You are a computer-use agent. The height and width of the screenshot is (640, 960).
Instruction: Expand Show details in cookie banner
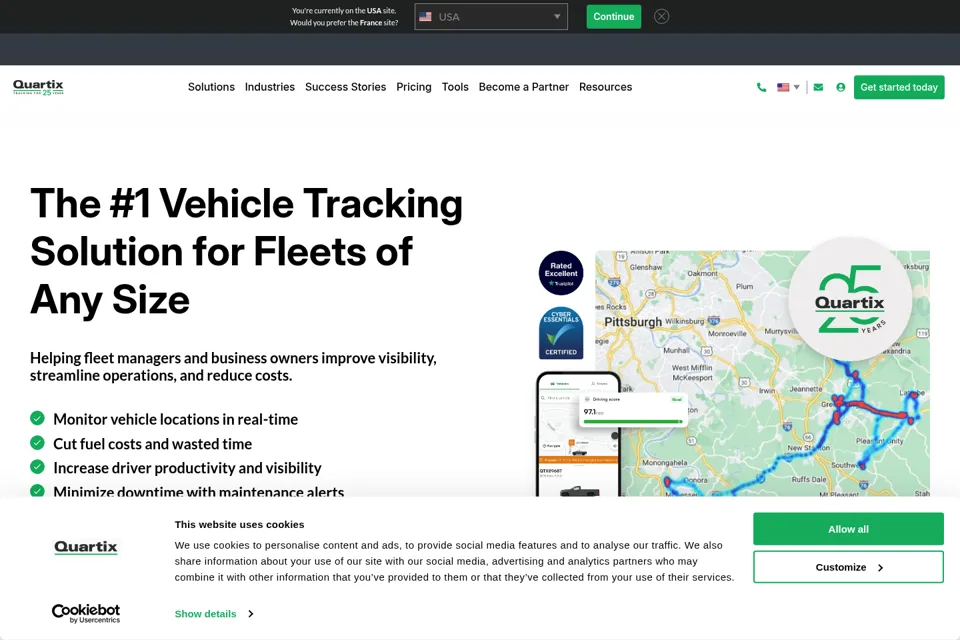click(214, 614)
